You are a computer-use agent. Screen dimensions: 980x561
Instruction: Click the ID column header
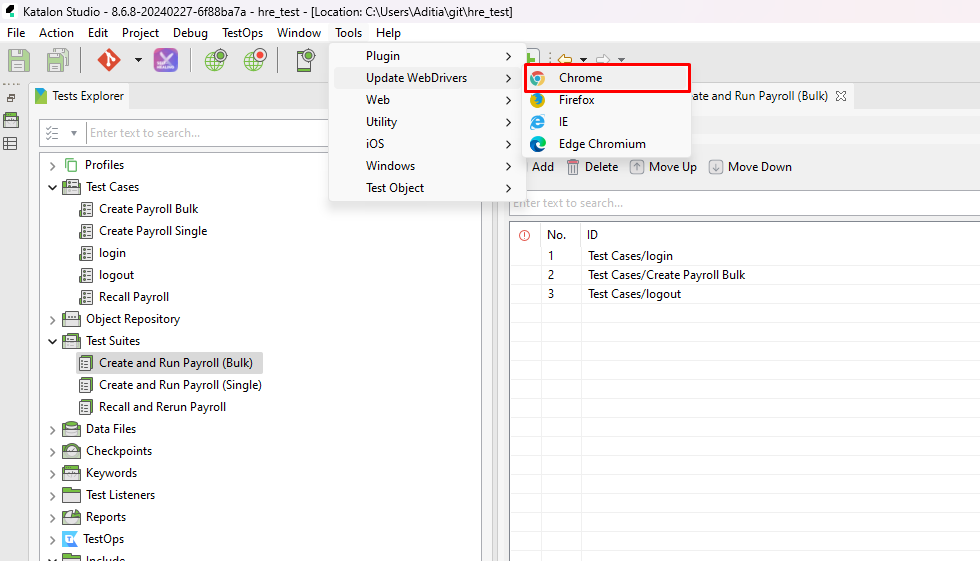[x=592, y=235]
